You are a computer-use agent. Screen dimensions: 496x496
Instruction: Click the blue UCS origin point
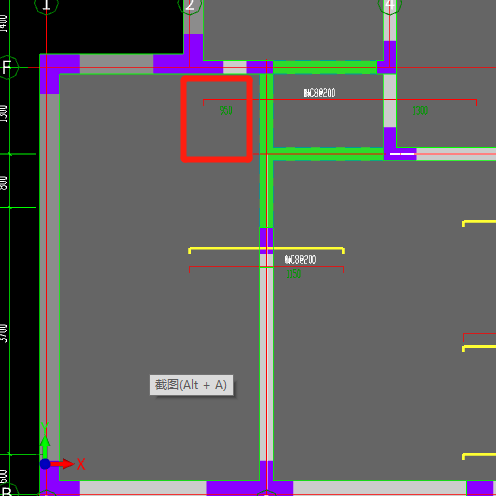45,464
